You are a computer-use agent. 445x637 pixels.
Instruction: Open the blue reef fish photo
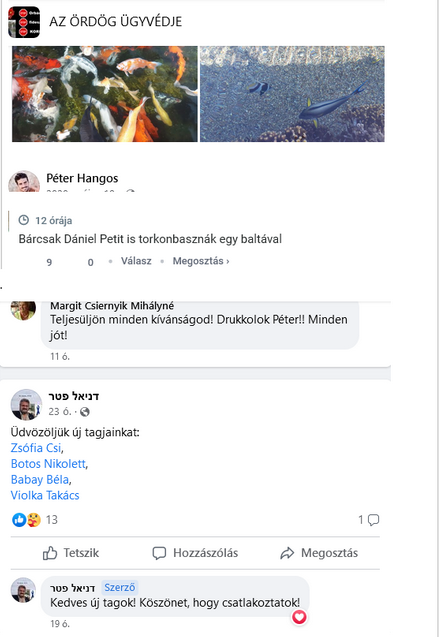pyautogui.click(x=292, y=94)
